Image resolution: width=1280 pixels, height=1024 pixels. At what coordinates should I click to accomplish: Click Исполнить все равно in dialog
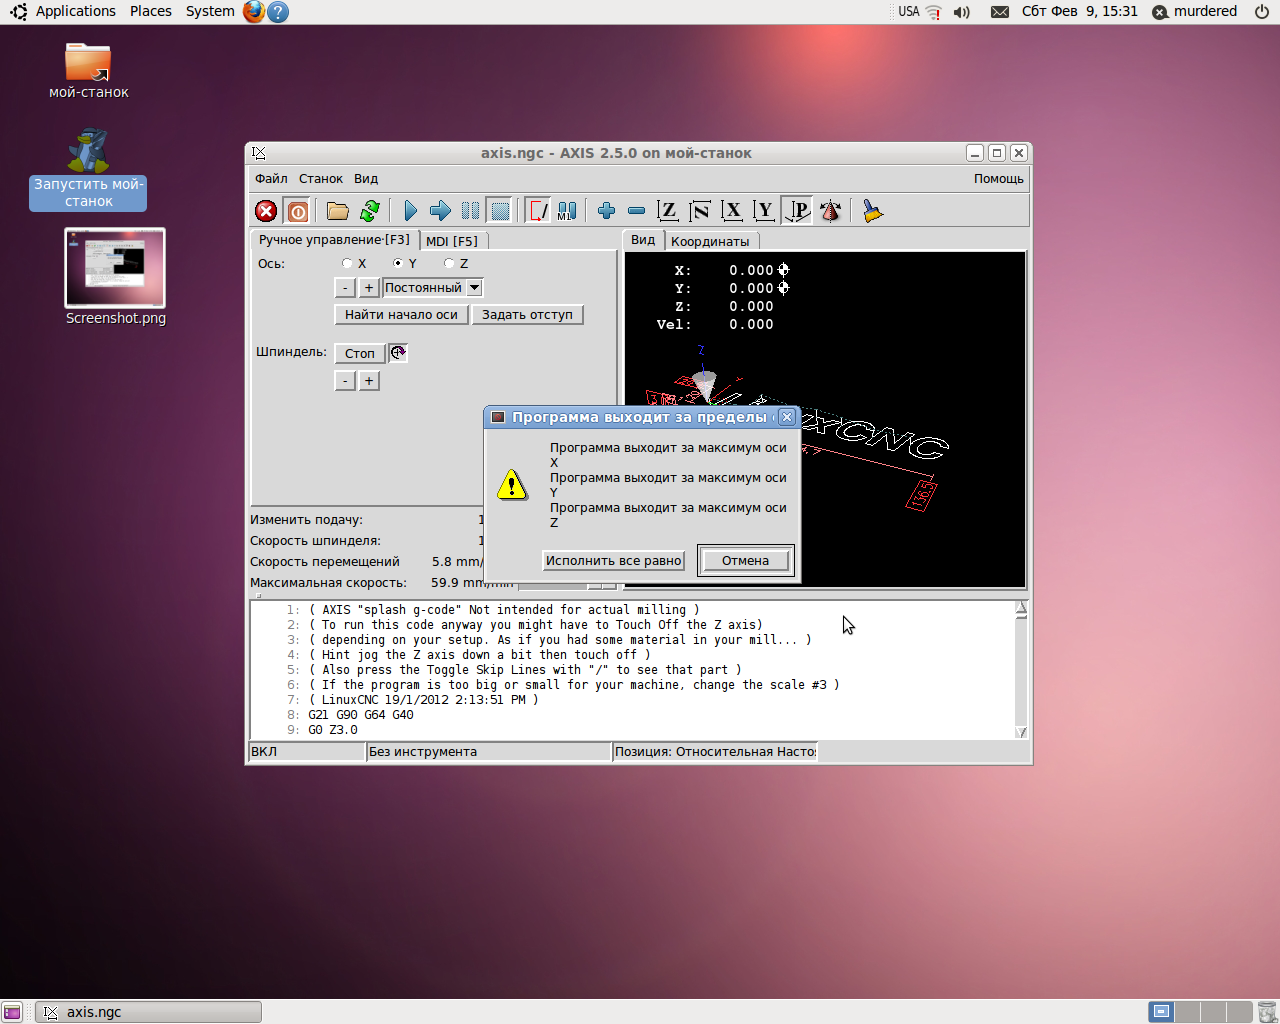(614, 561)
